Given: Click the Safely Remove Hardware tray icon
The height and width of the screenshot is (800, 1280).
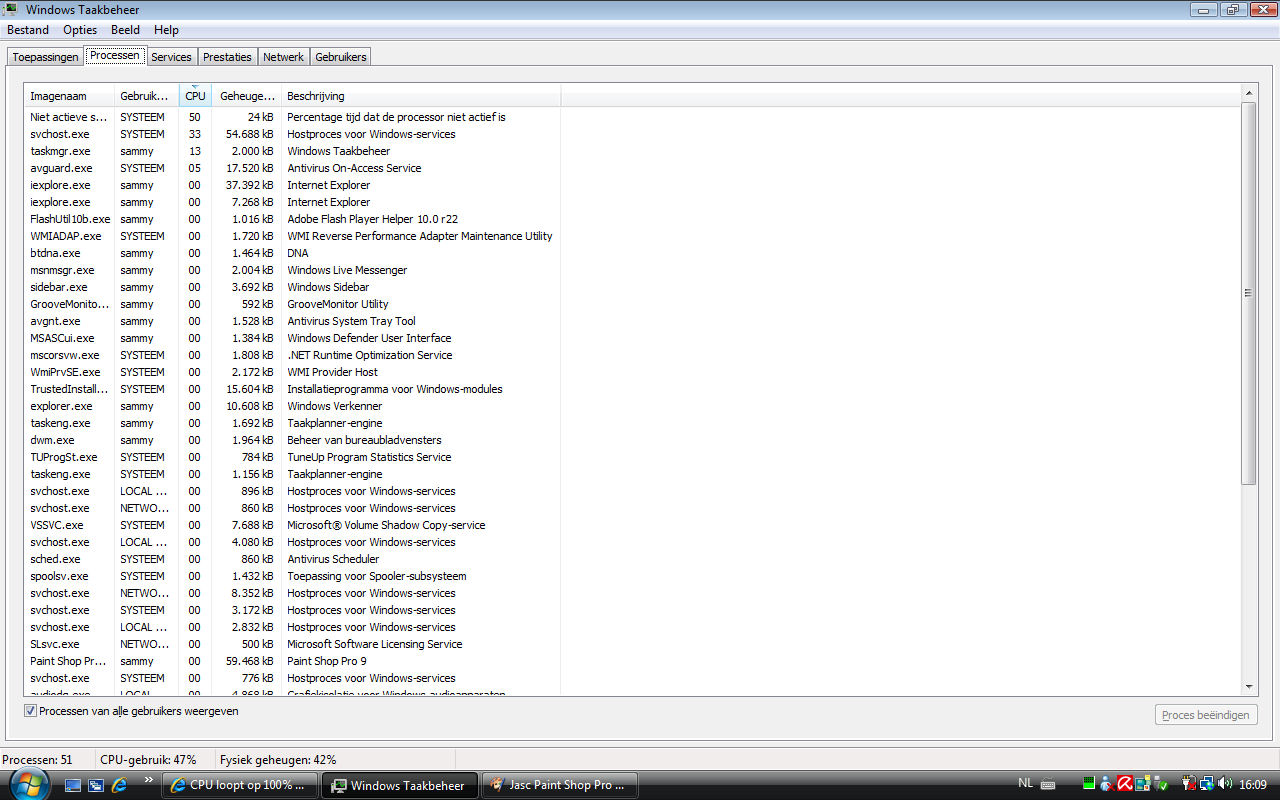Looking at the screenshot, I should (x=1160, y=784).
